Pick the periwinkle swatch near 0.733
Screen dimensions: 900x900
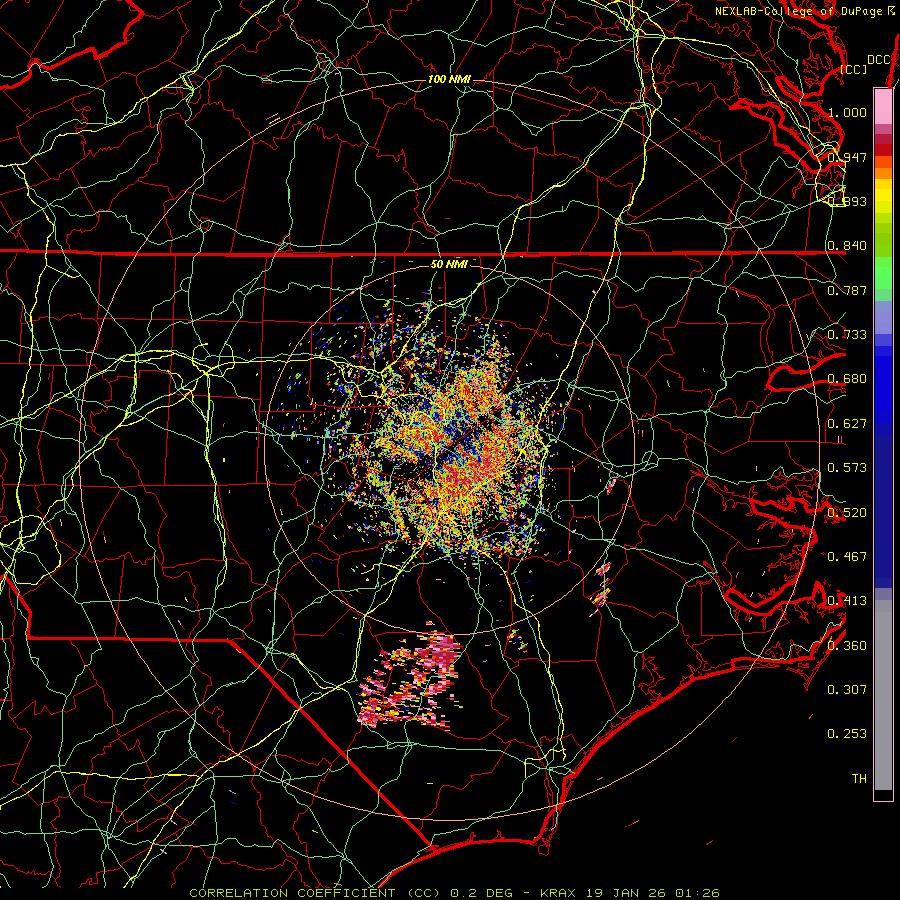(883, 317)
